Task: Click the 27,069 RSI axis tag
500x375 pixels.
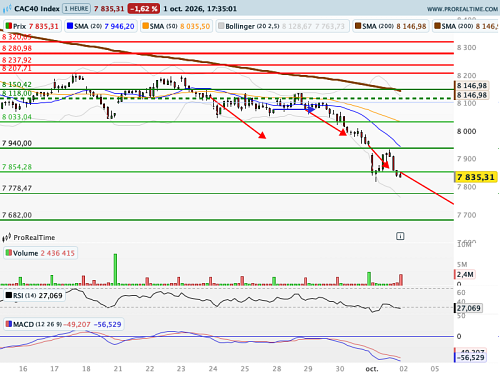Action: click(468, 308)
